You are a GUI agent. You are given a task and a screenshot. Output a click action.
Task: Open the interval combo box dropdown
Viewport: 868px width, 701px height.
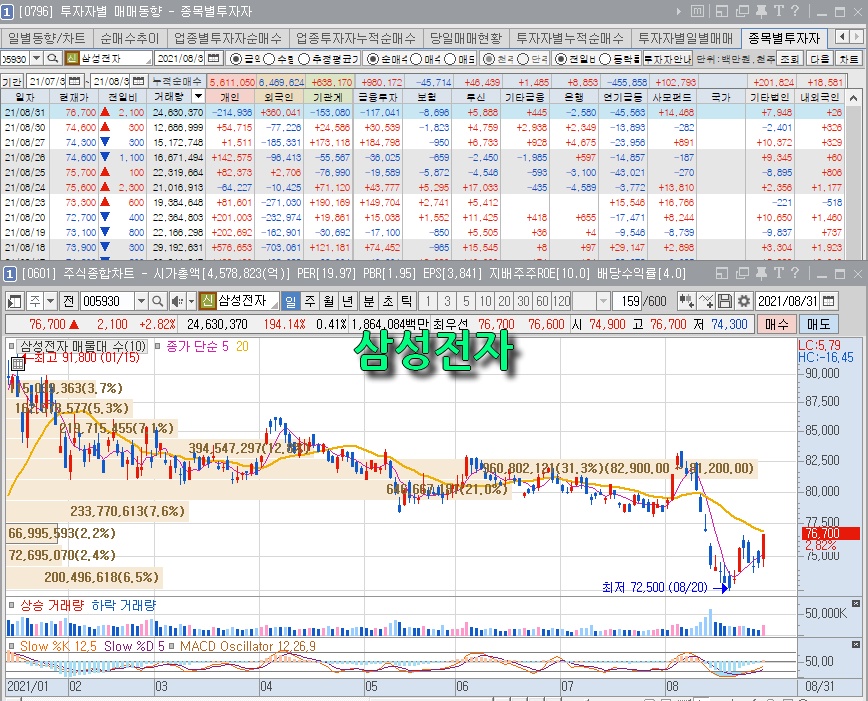[603, 301]
